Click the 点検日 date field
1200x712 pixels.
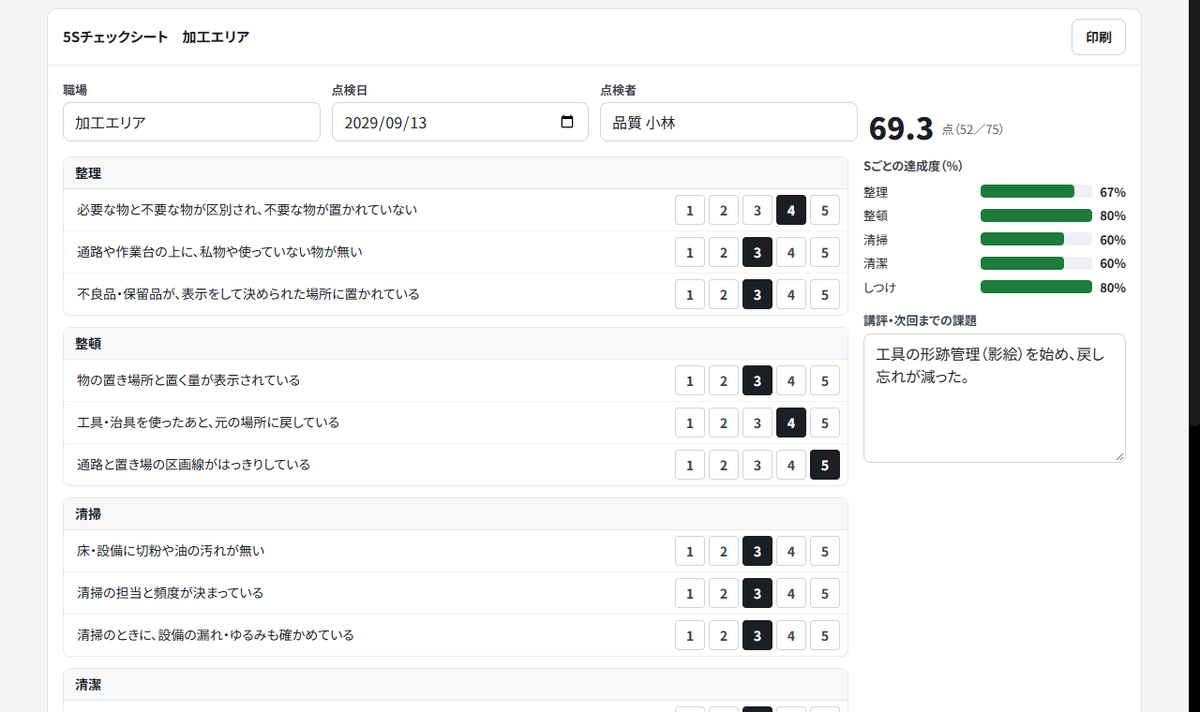[460, 122]
